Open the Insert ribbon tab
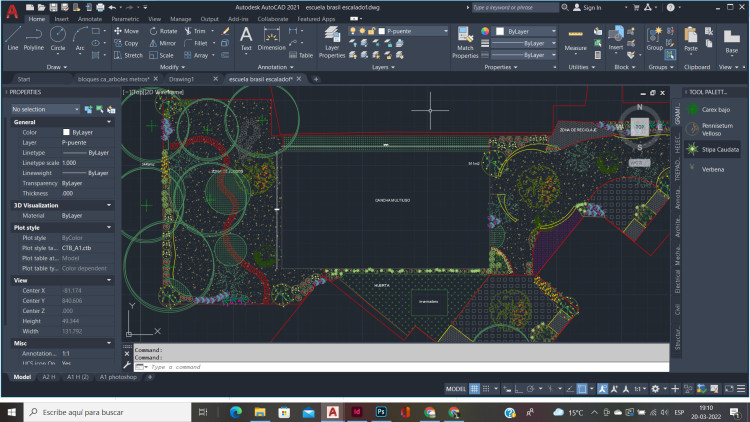This screenshot has height=422, width=750. coord(61,19)
